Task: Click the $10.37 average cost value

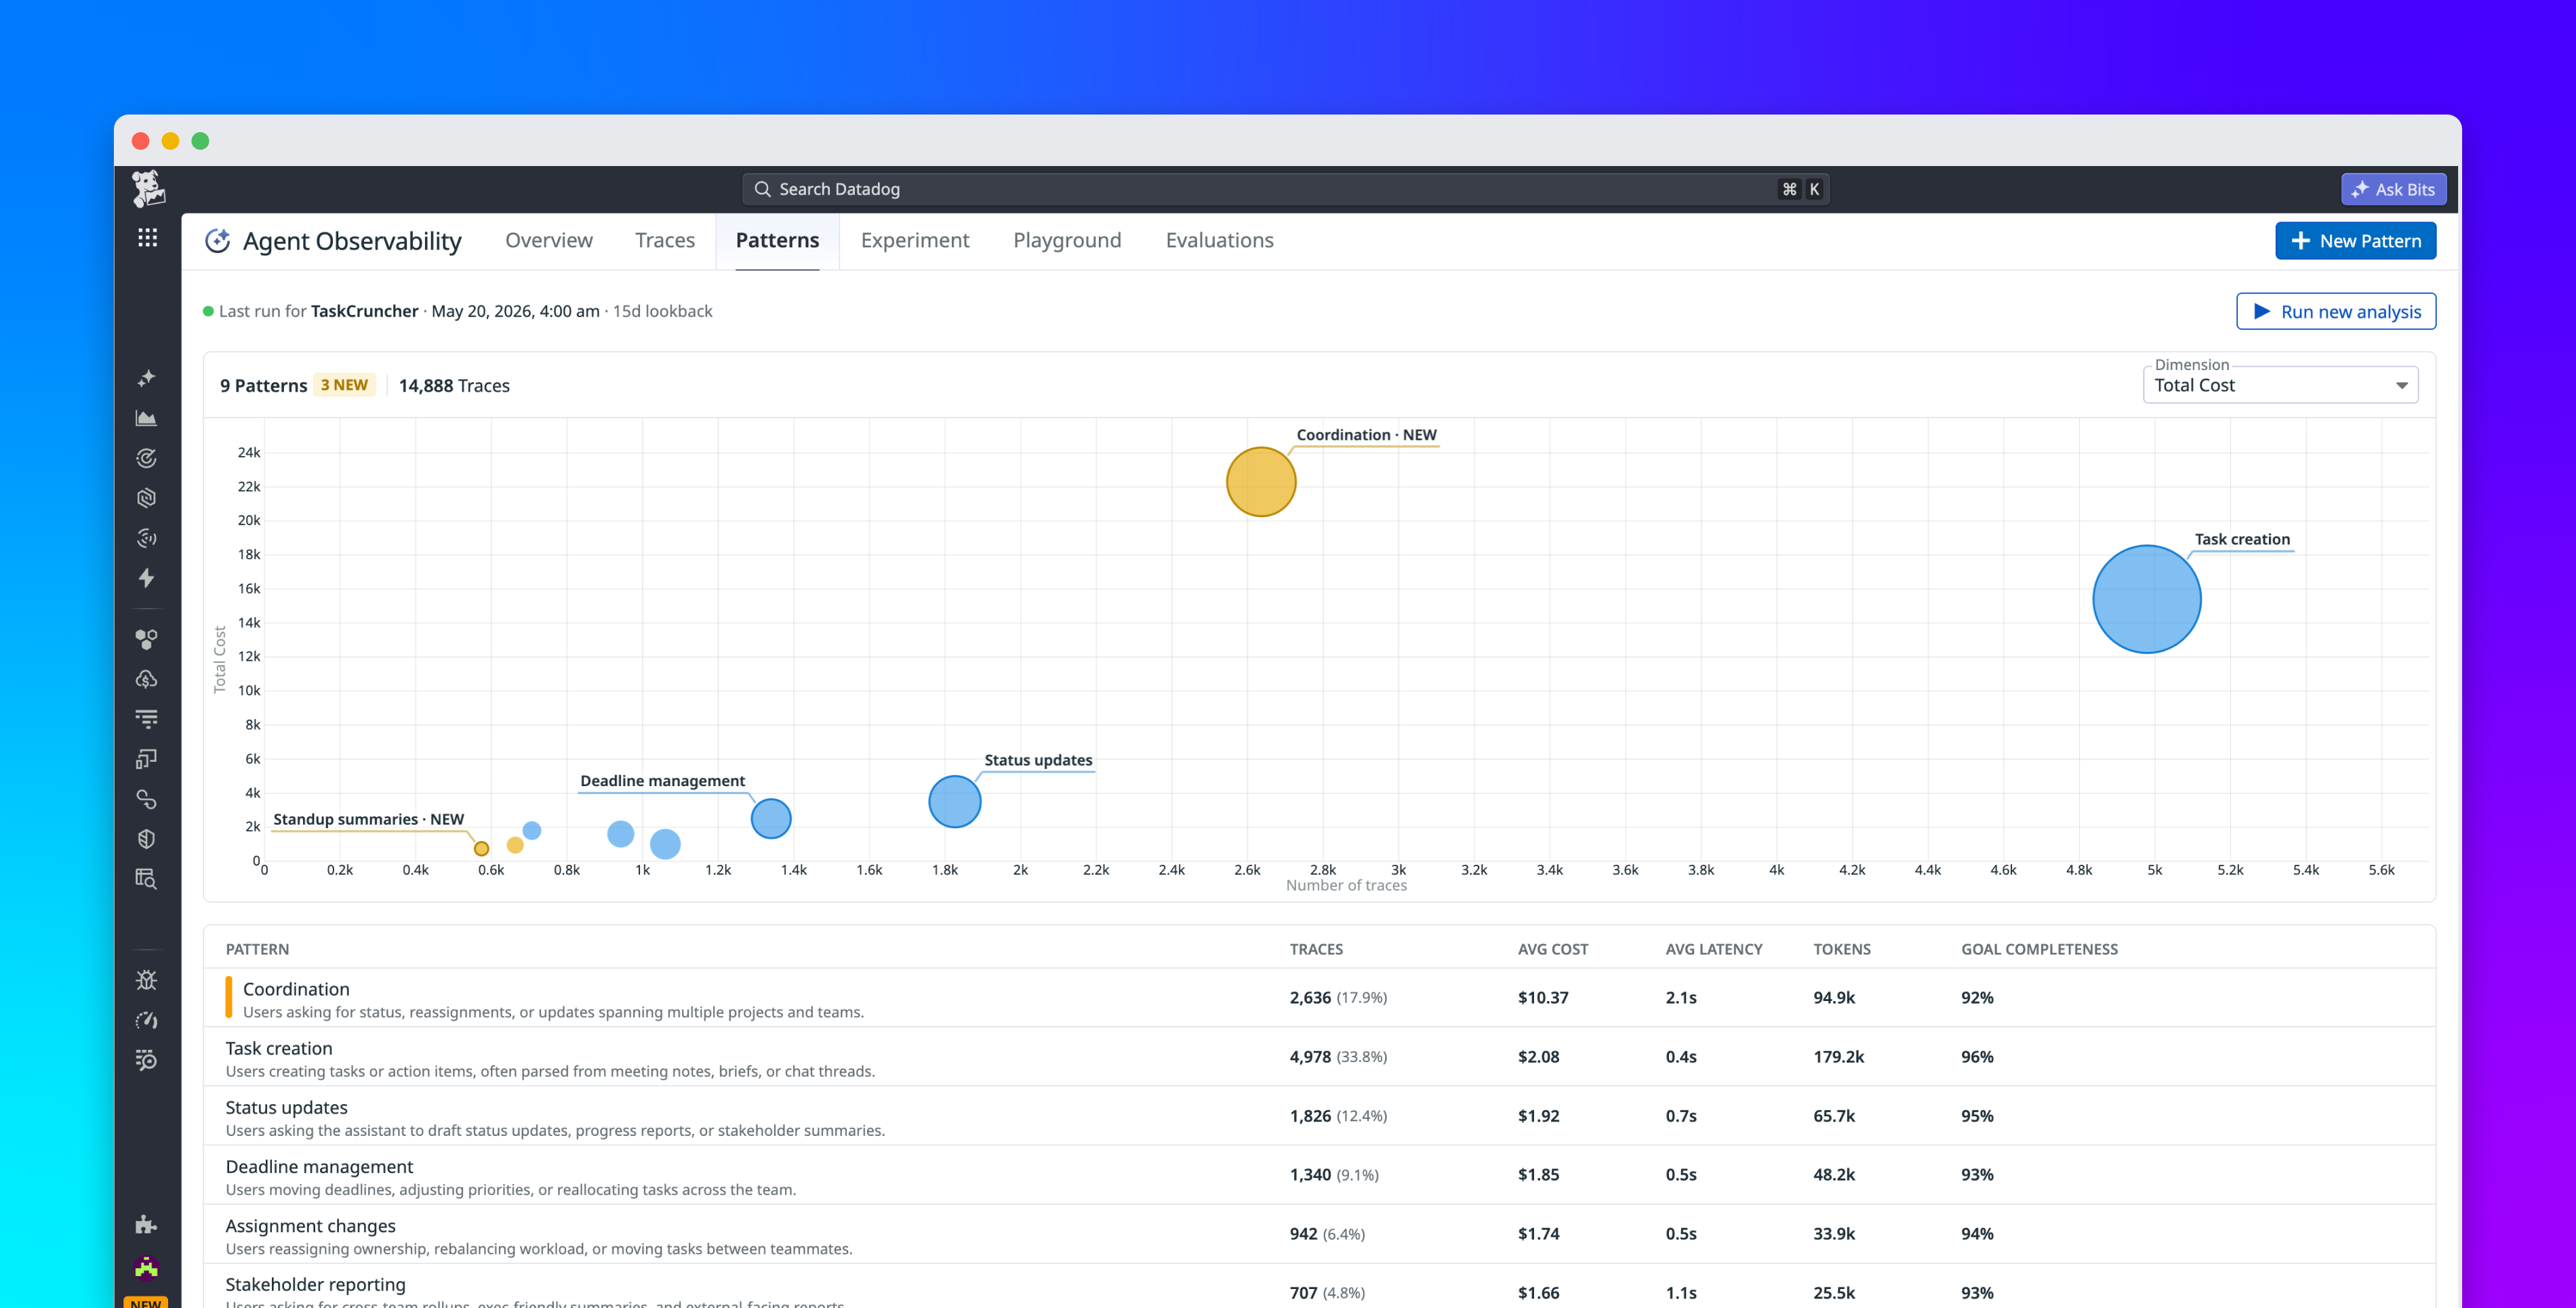Action: coord(1543,997)
